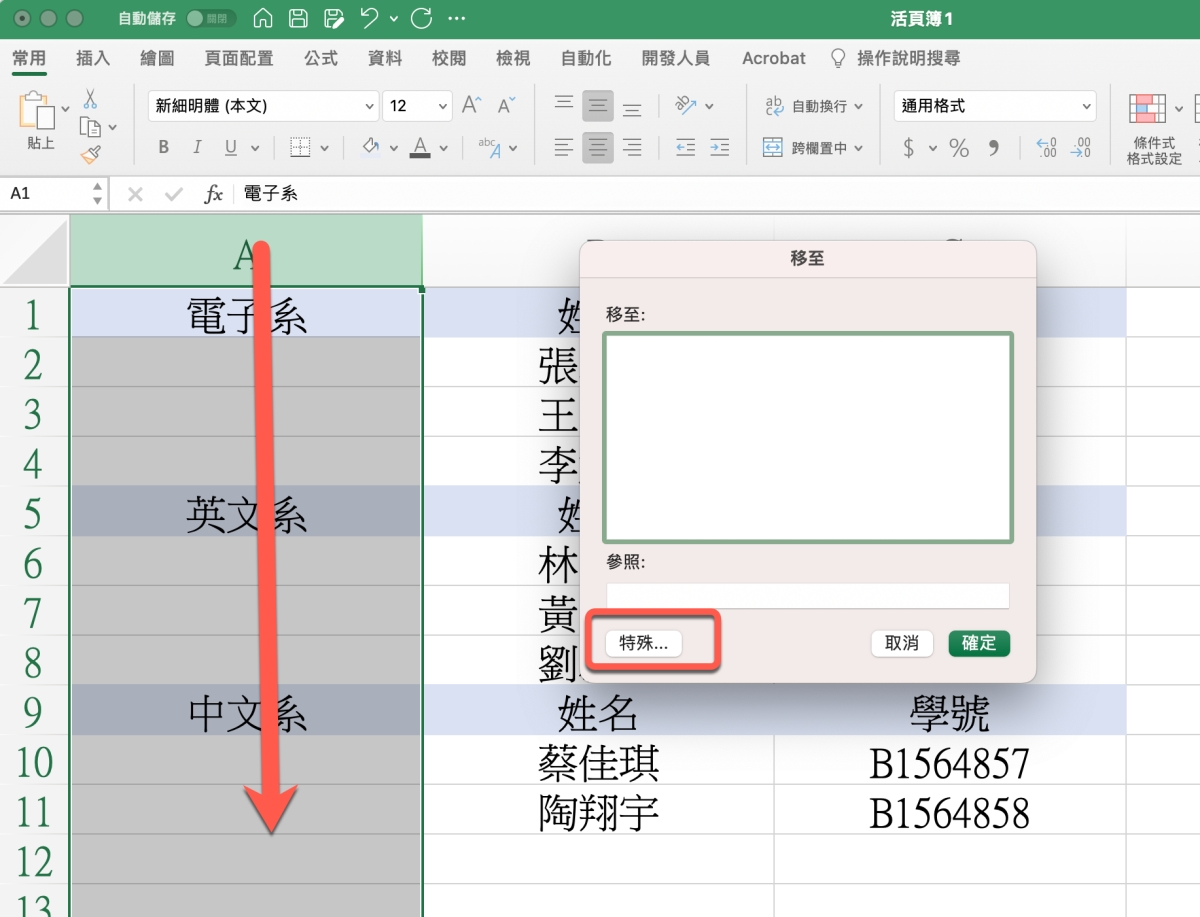Image resolution: width=1200 pixels, height=917 pixels.
Task: Open the 公式 ribbon tab
Action: [321, 58]
